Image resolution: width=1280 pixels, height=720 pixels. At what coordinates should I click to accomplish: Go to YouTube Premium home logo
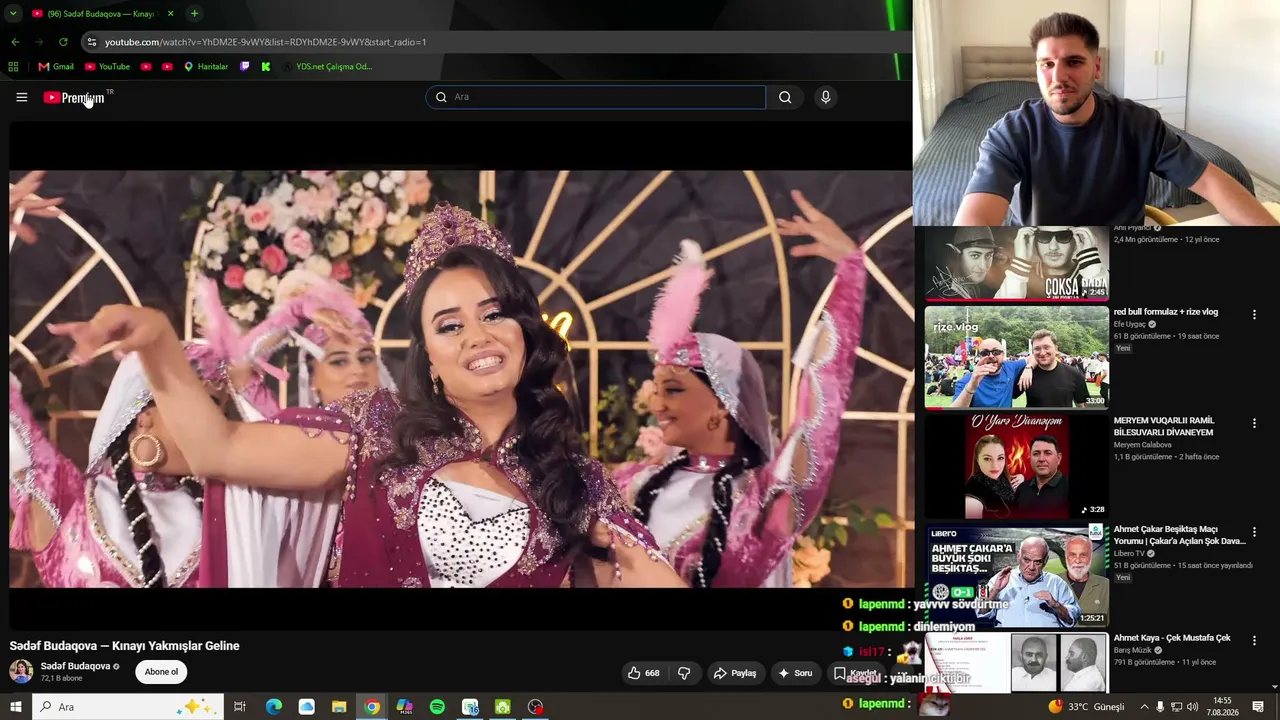click(73, 97)
